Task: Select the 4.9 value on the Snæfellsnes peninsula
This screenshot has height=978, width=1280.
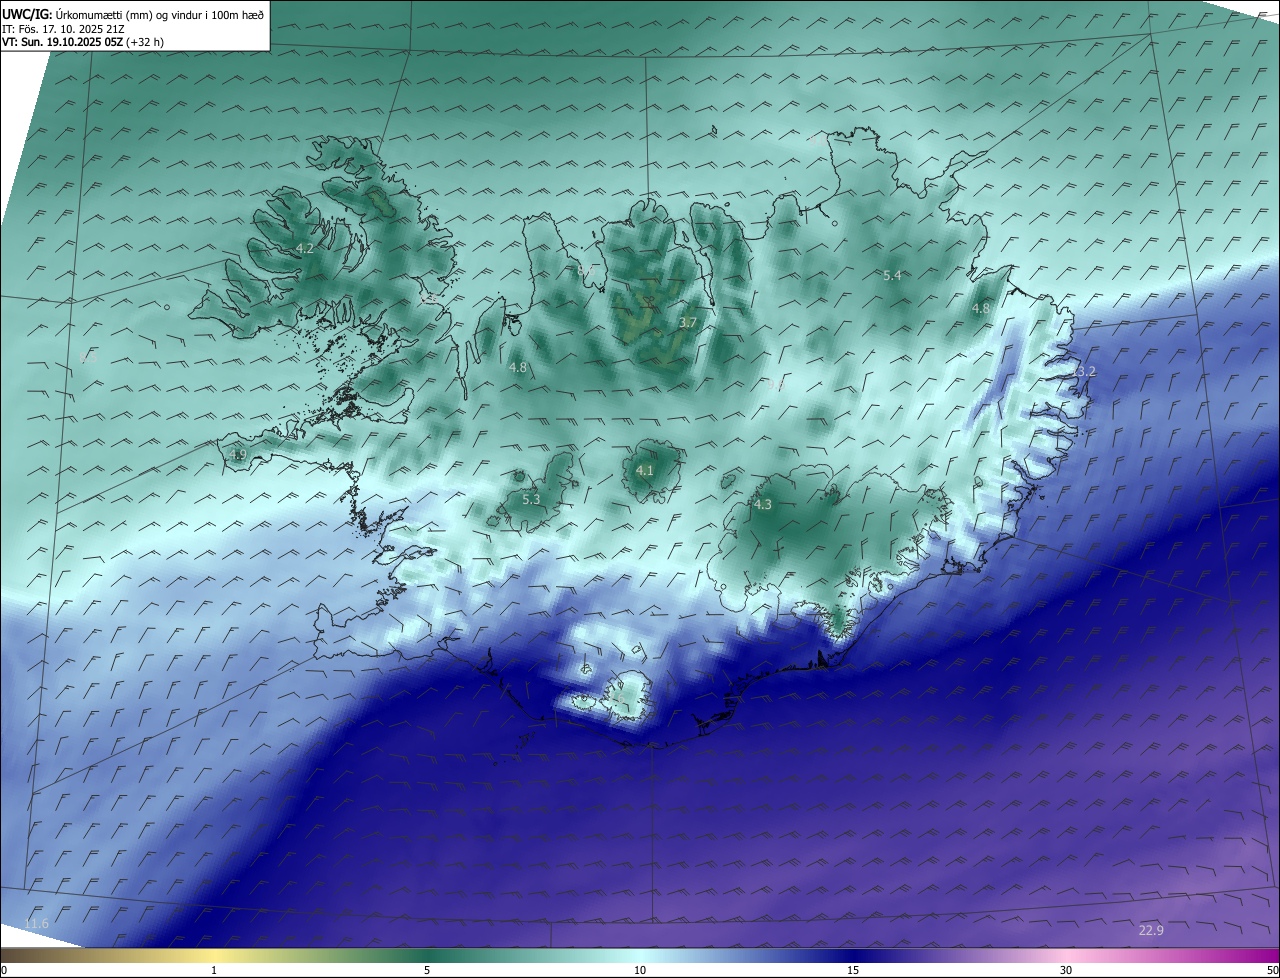Action: (237, 455)
